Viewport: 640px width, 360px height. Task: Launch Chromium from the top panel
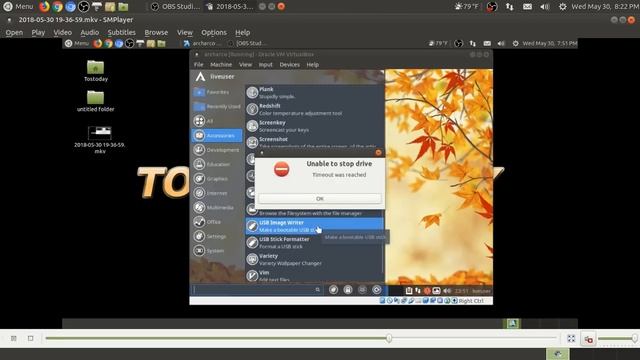tap(70, 7)
